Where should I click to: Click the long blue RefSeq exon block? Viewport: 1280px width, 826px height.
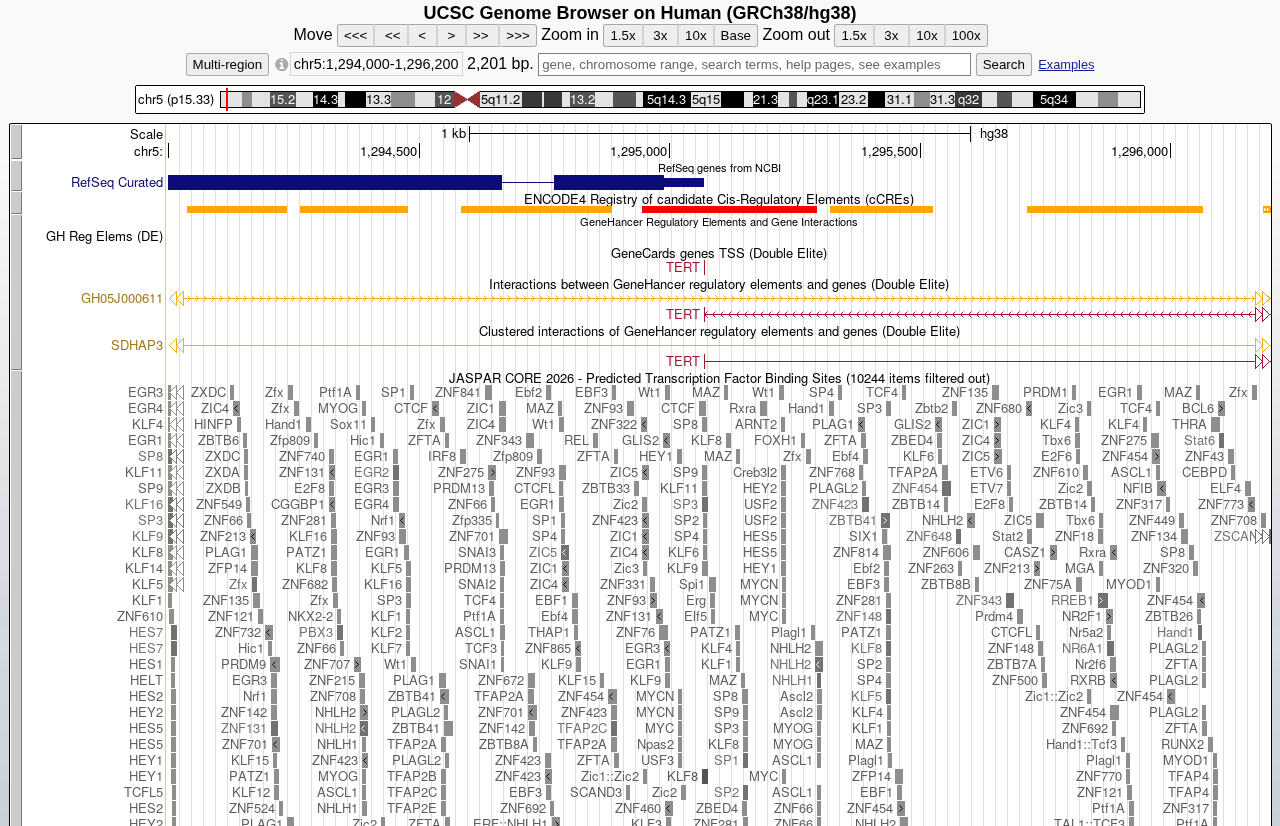coord(335,182)
